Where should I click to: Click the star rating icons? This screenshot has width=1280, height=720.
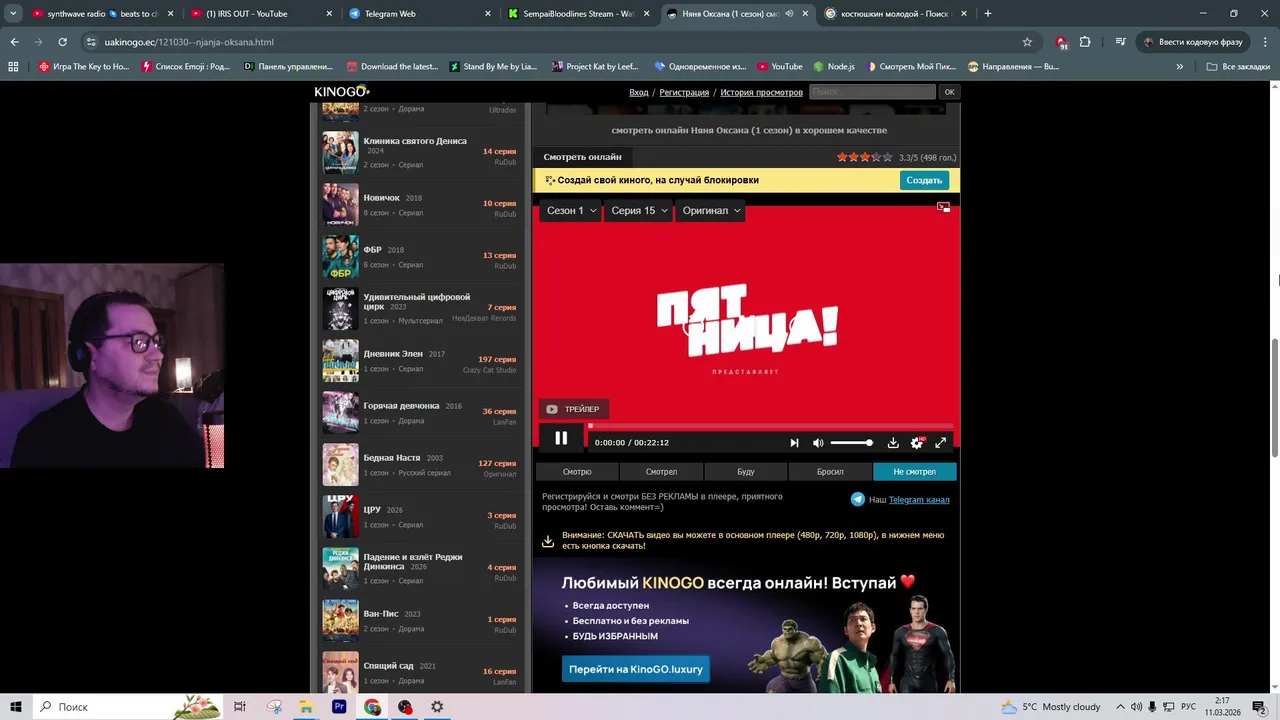(864, 157)
